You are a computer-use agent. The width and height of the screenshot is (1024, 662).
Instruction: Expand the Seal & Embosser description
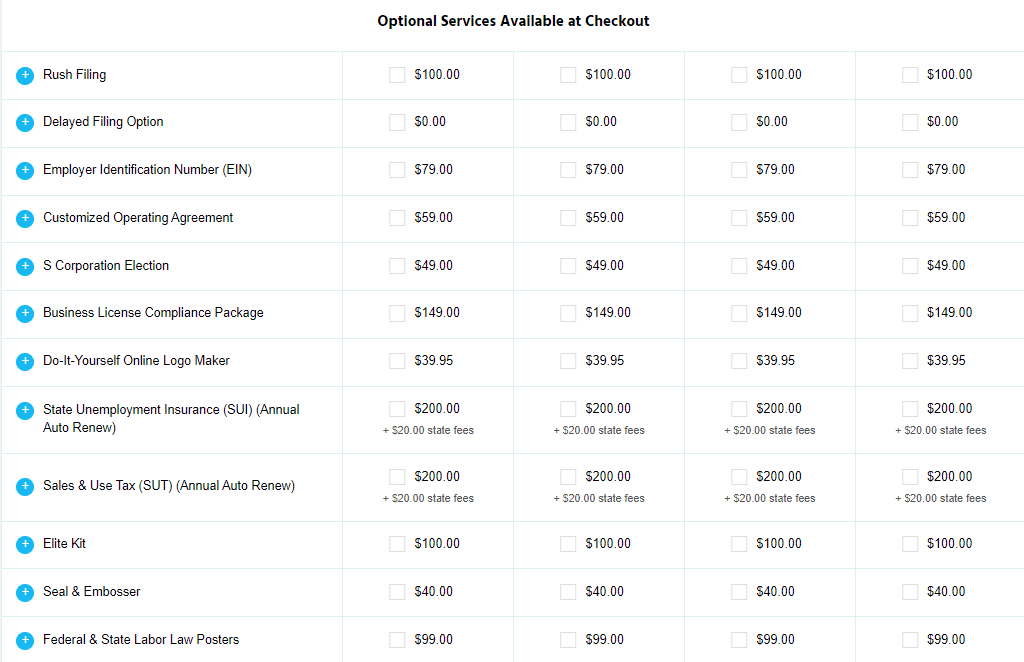[26, 592]
